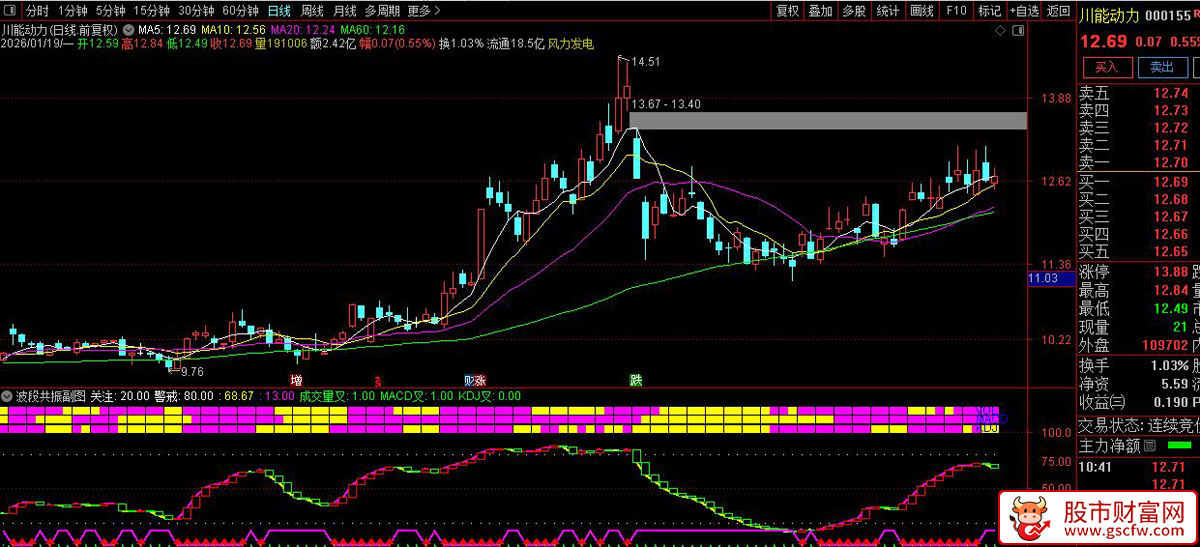Click the 14.51 high price label
Viewport: 1200px width, 547px height.
click(646, 62)
